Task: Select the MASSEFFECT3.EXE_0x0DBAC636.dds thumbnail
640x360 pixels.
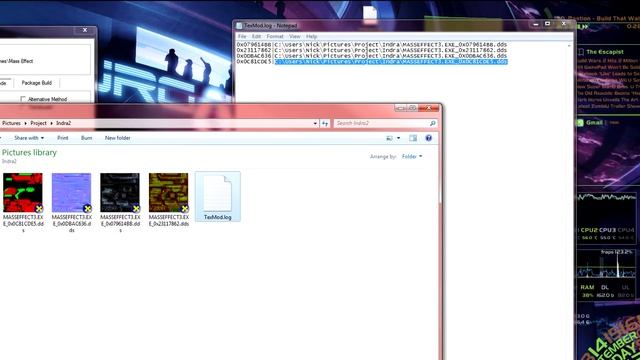Action: coord(71,193)
